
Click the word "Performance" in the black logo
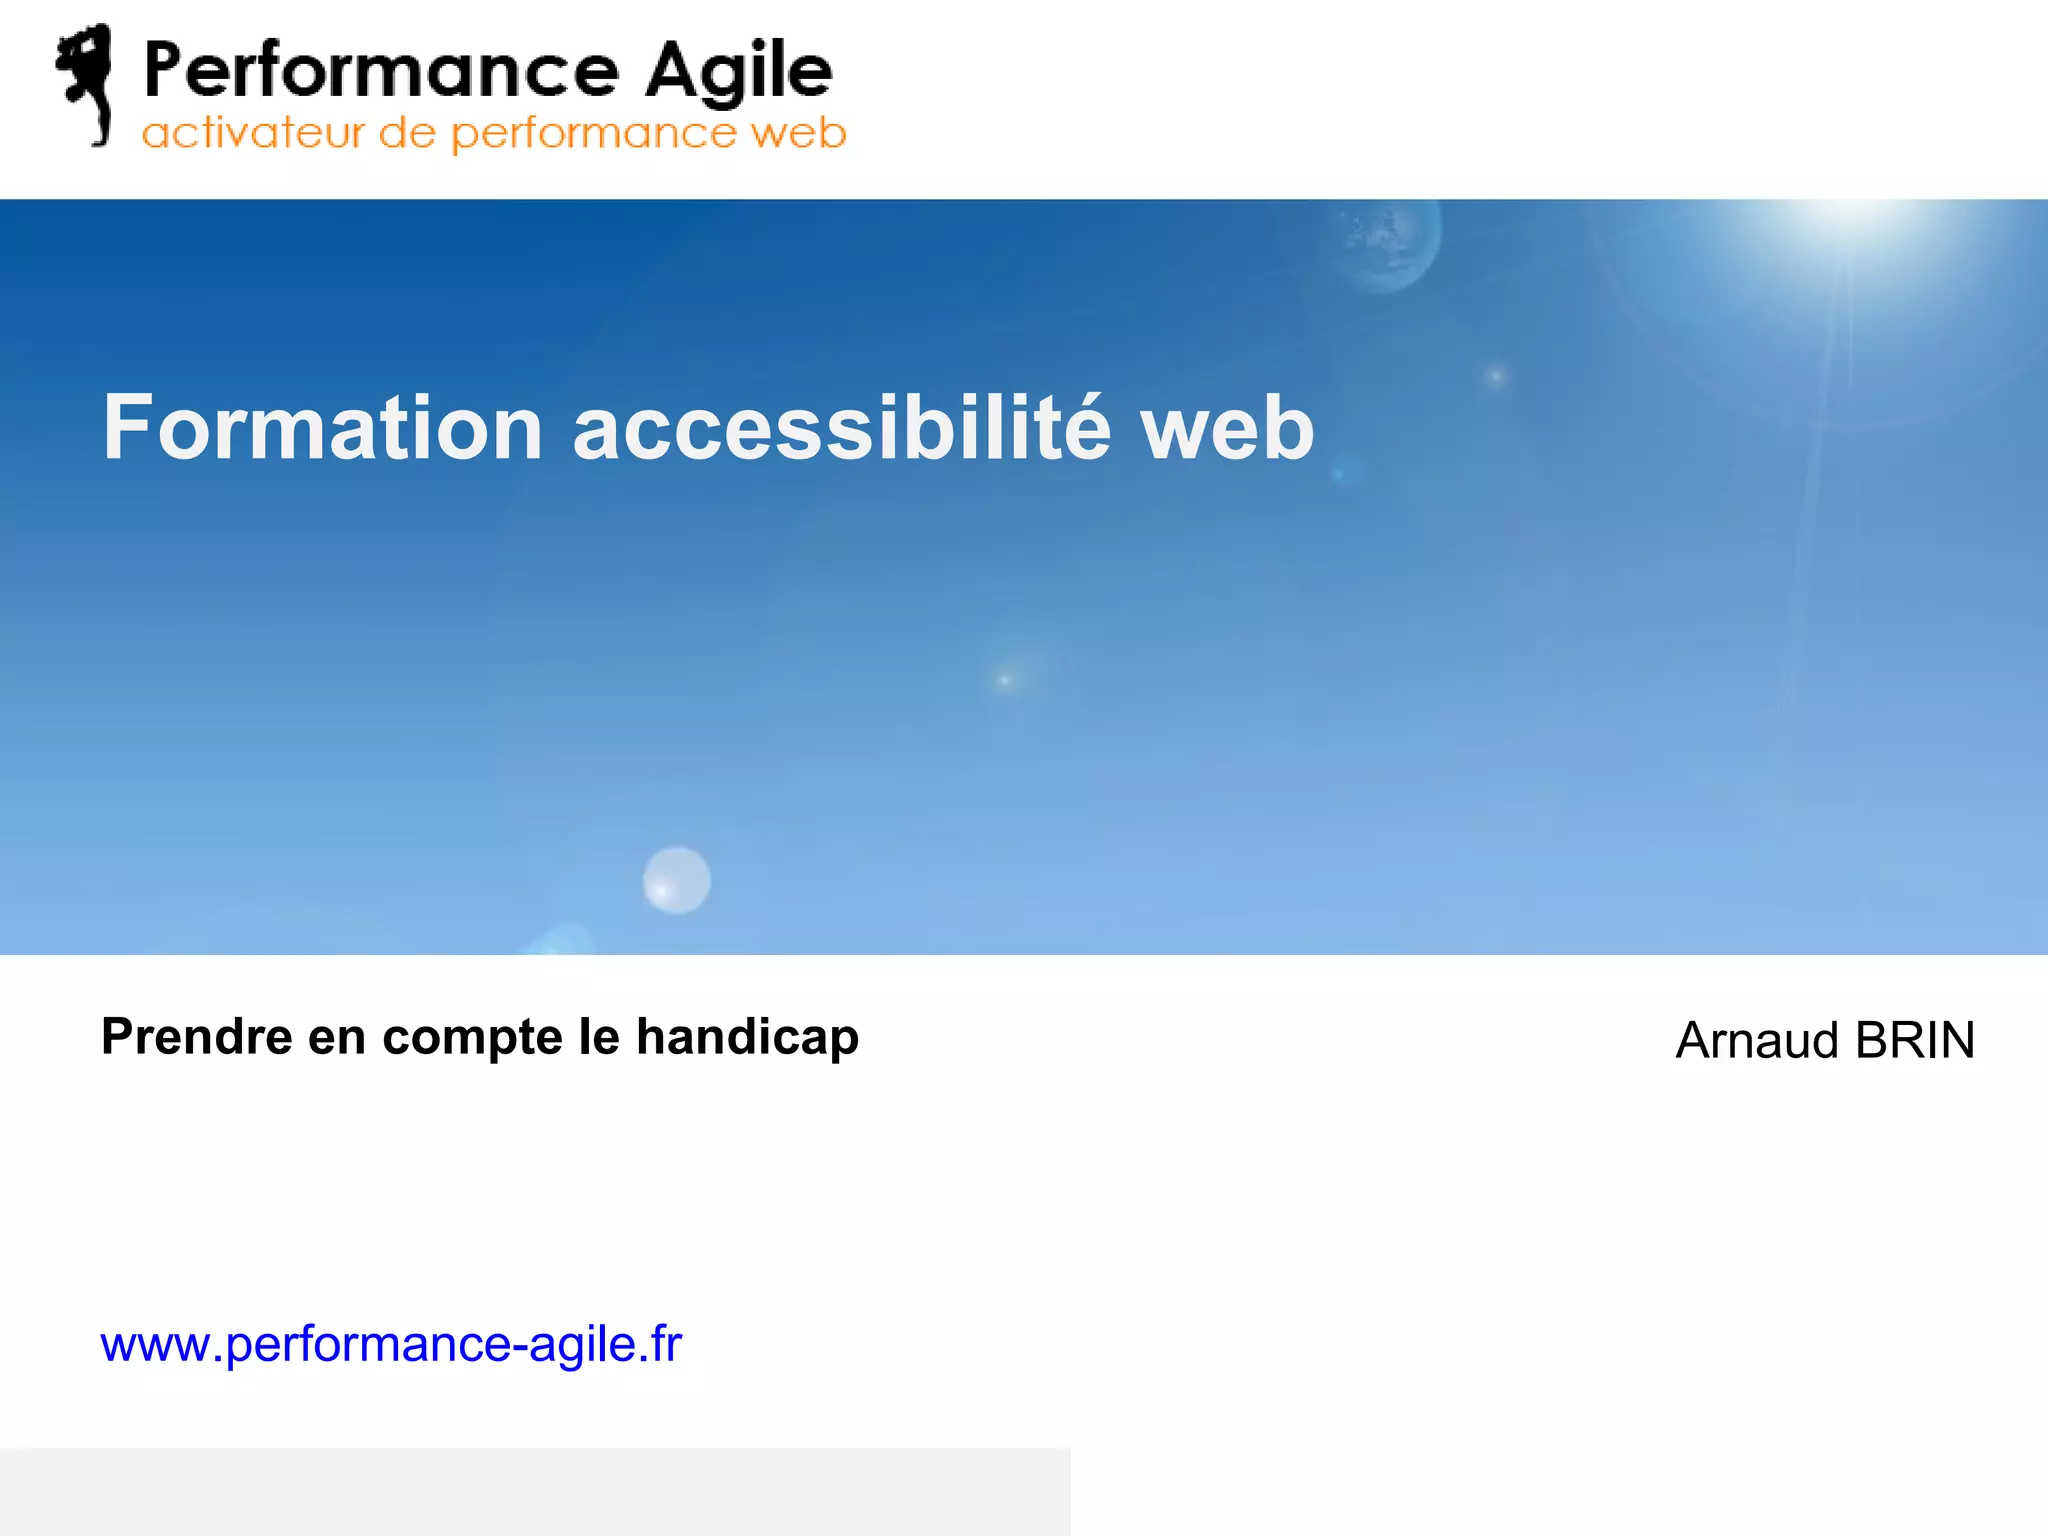(x=381, y=70)
